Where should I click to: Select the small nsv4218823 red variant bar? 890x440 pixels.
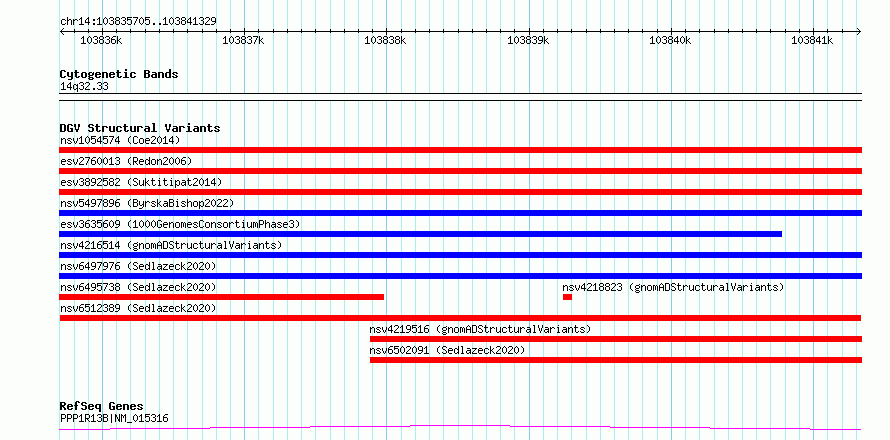point(567,297)
